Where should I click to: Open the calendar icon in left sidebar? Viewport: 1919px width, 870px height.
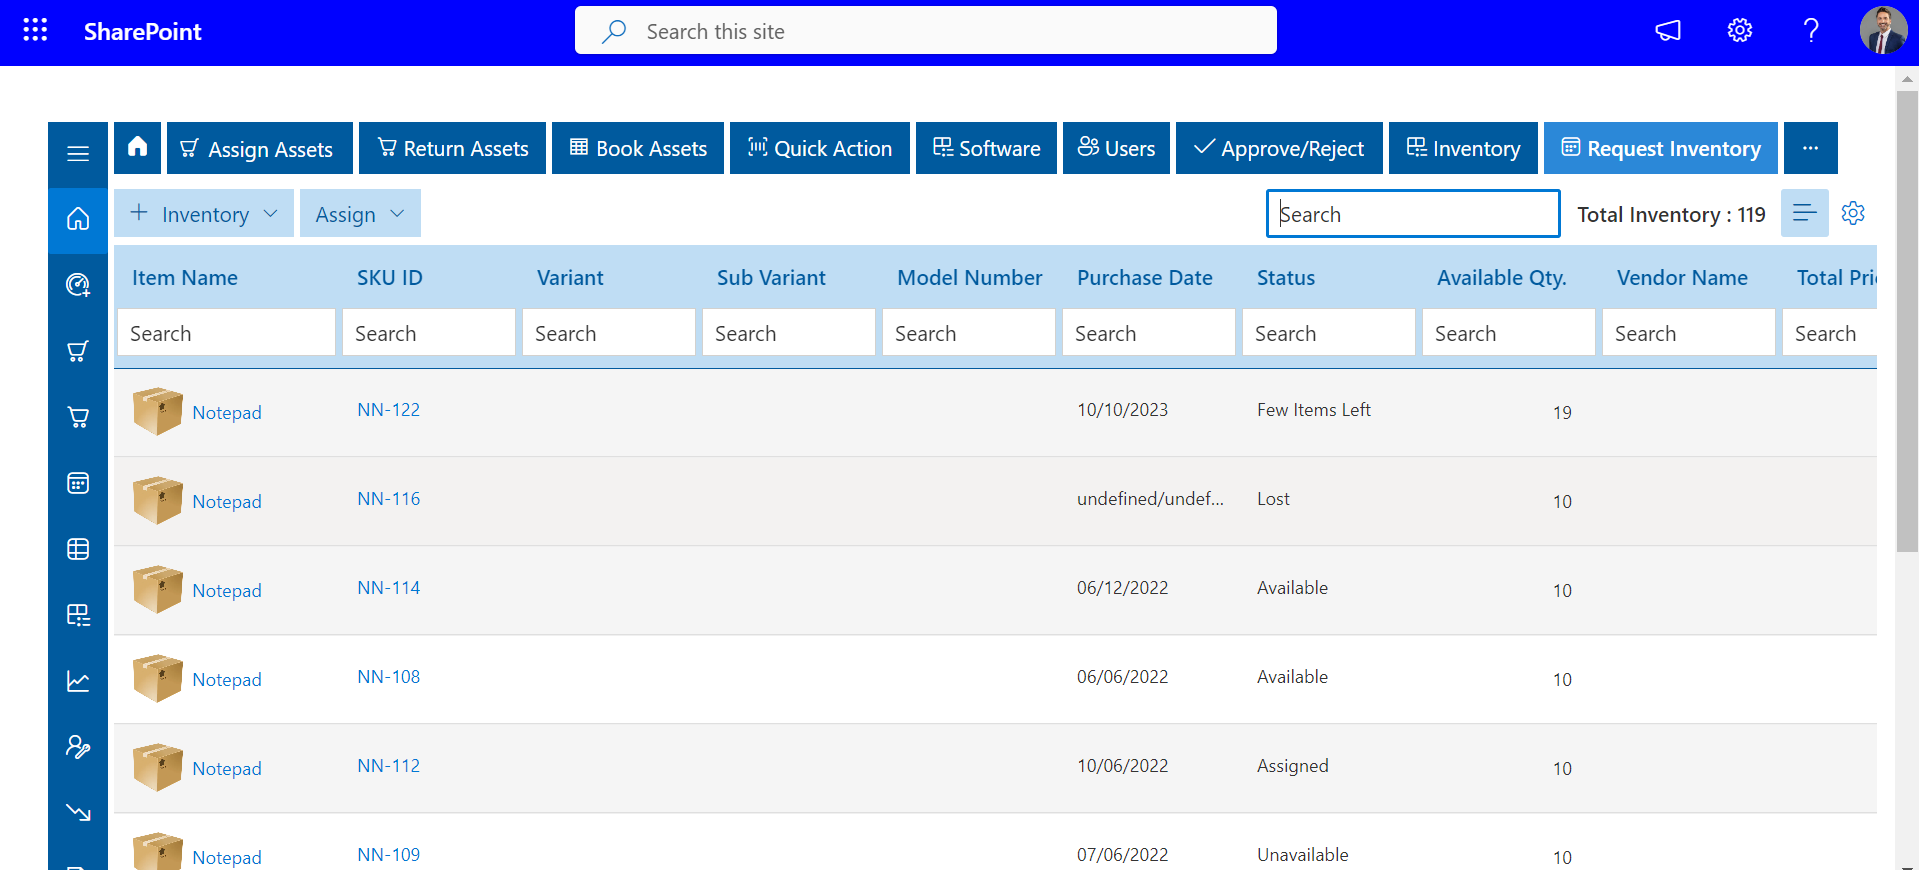(78, 483)
